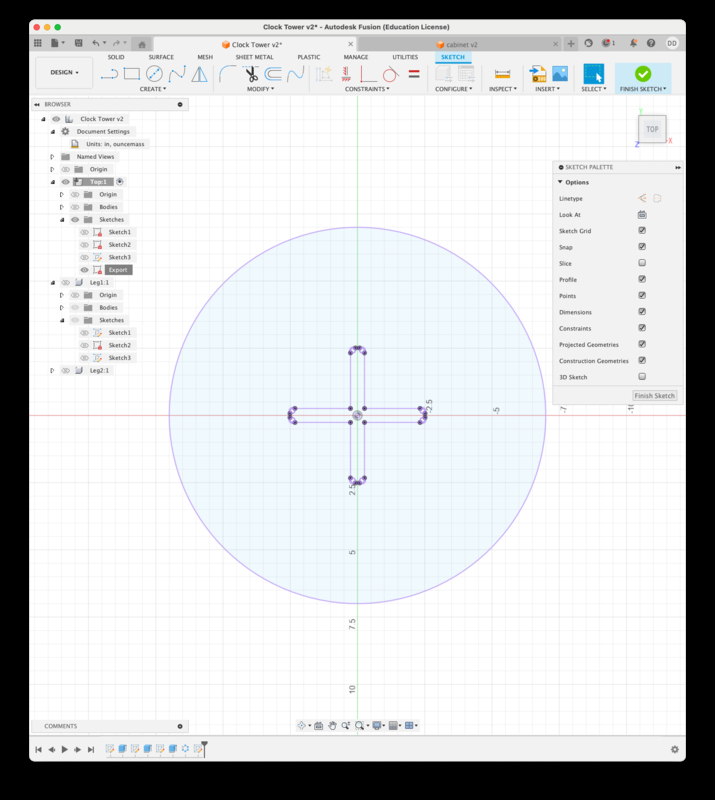Click the timeline end marker

tap(204, 748)
